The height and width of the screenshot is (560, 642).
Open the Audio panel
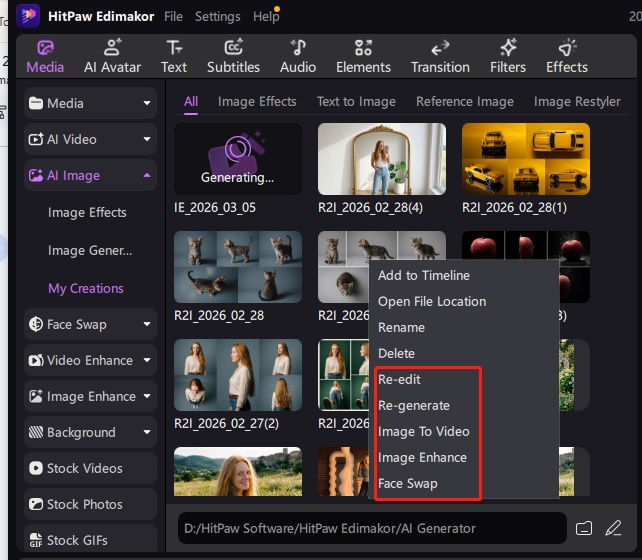(298, 56)
